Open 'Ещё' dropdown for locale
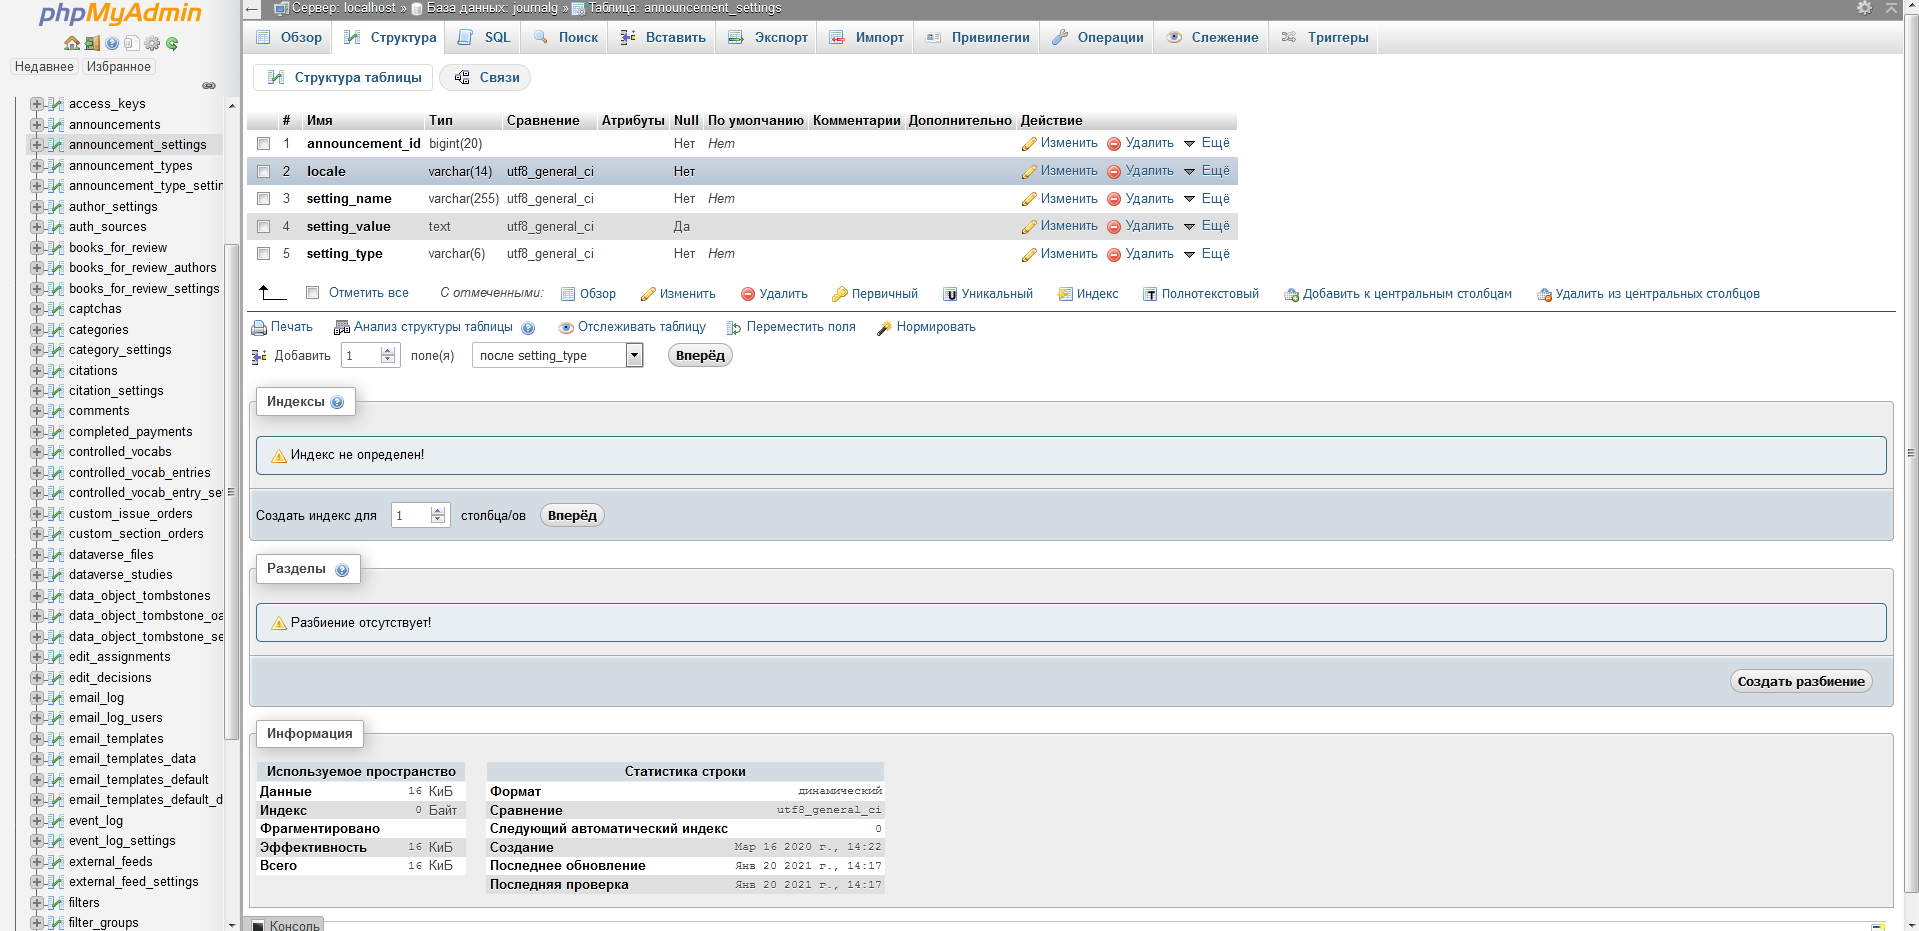The width and height of the screenshot is (1919, 931). [1206, 171]
